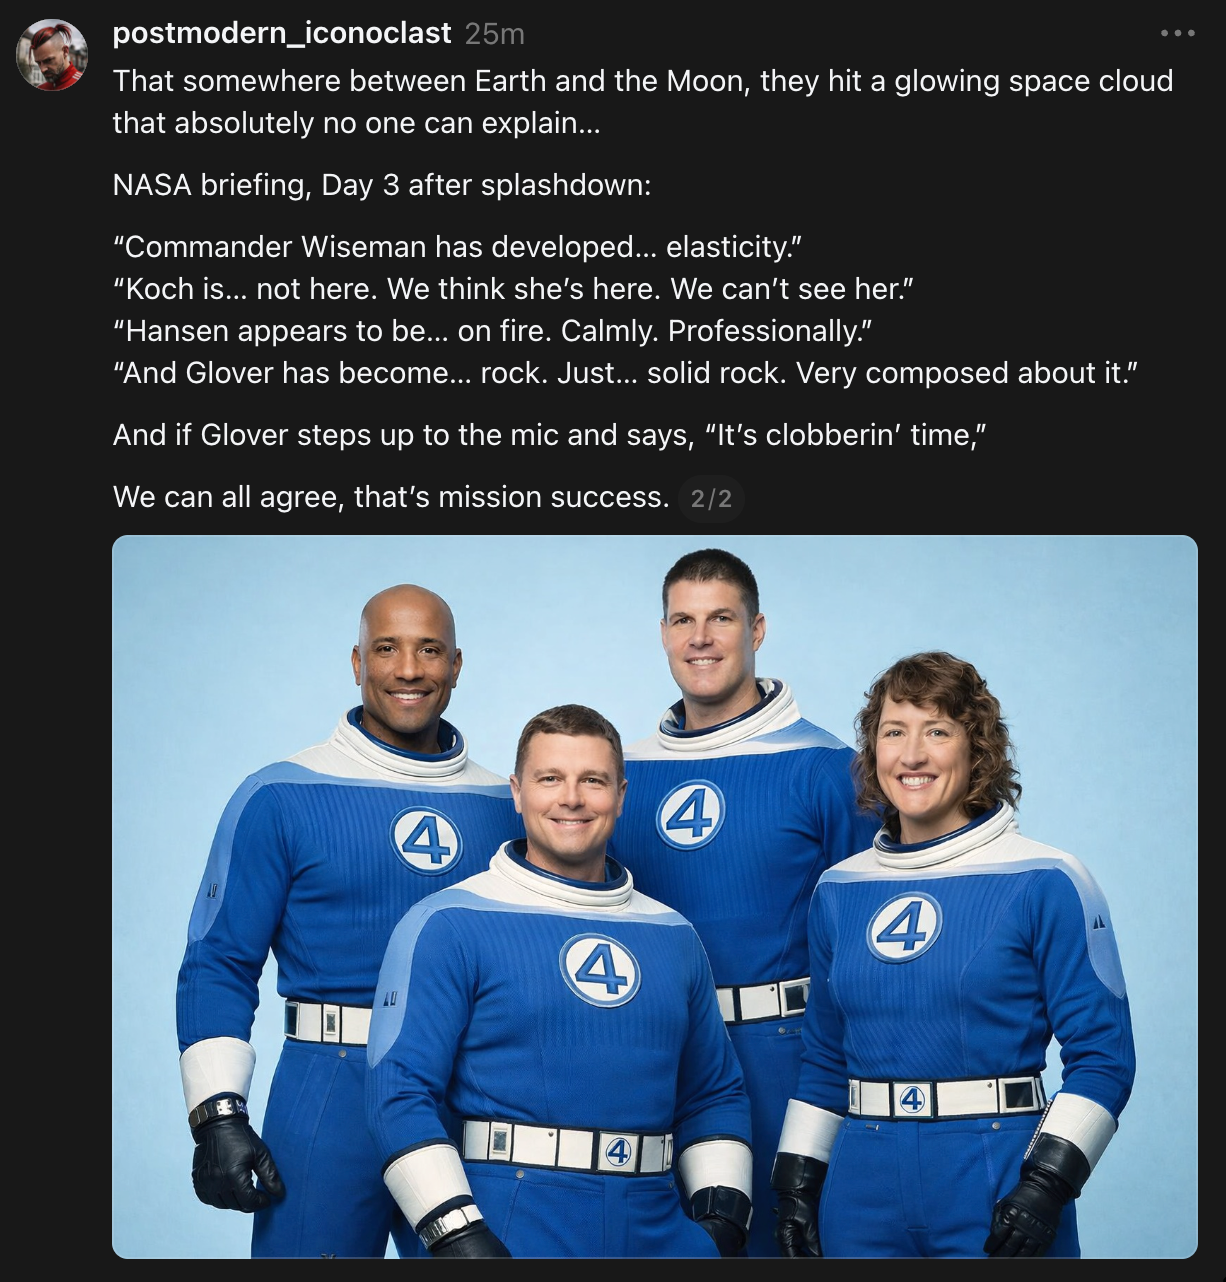Click the "Koch is… not here" line
The image size is (1226, 1282).
tap(513, 289)
